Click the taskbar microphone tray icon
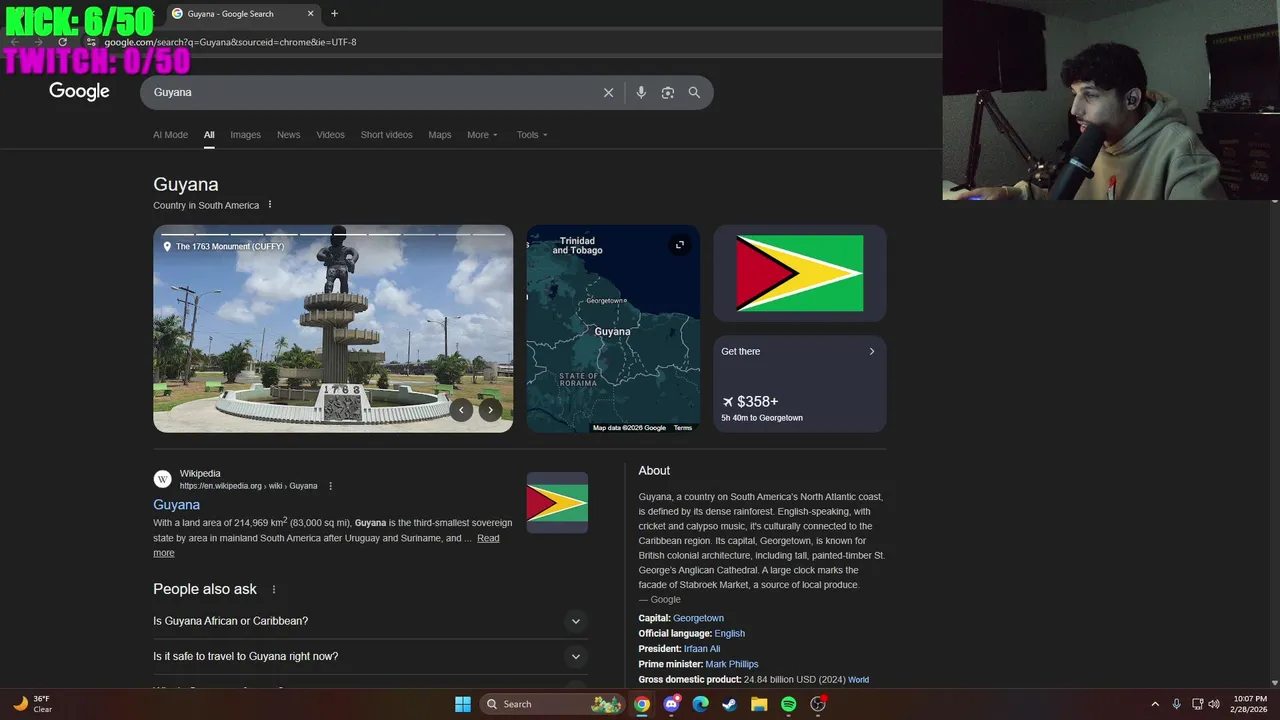Viewport: 1280px width, 720px height. click(x=1177, y=704)
